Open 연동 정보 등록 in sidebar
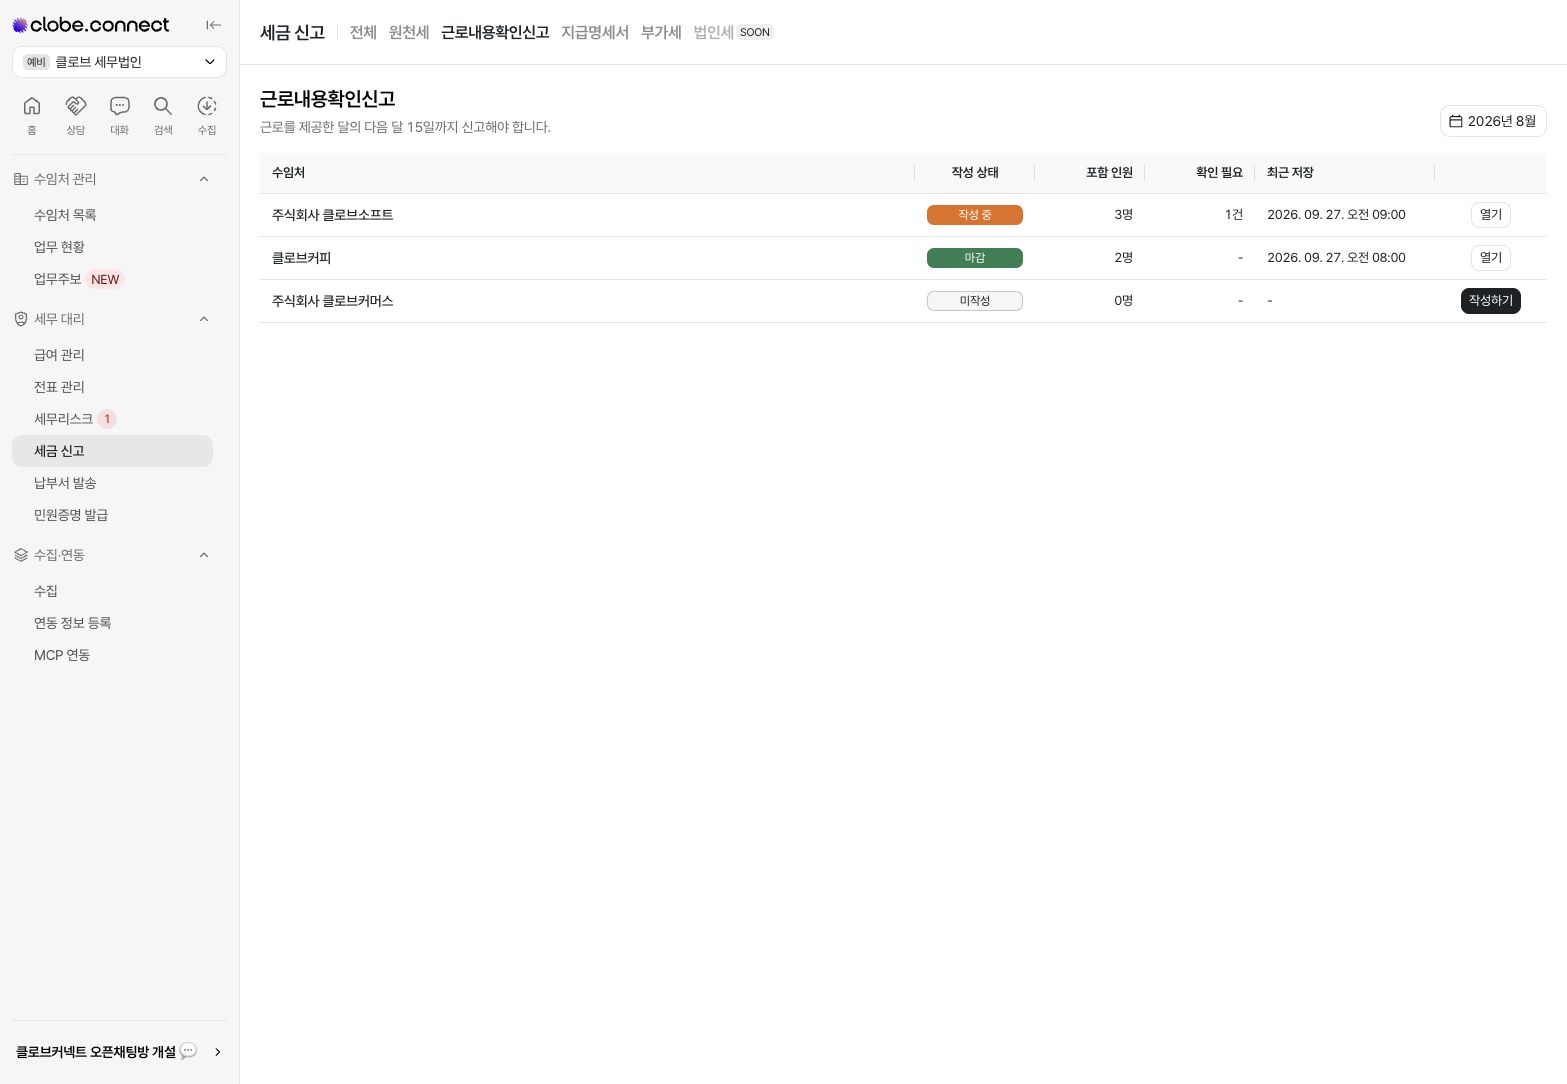Viewport: 1567px width, 1084px height. pos(112,623)
